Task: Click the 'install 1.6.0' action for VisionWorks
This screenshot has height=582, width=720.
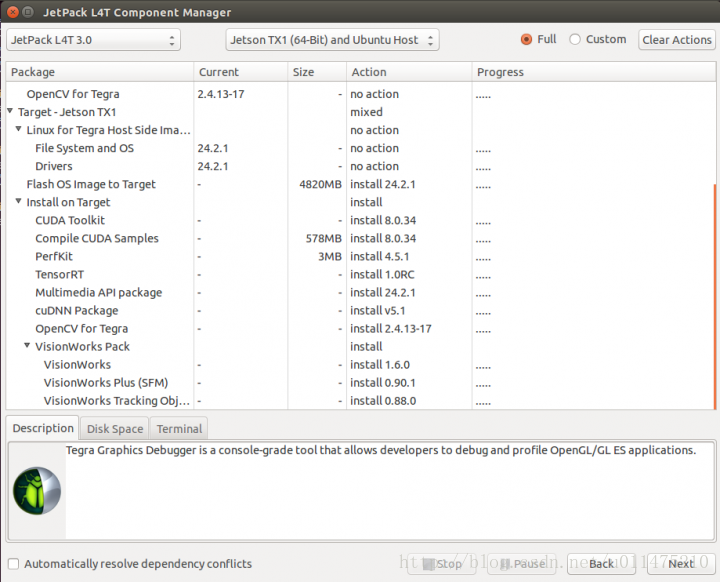Action: click(380, 365)
